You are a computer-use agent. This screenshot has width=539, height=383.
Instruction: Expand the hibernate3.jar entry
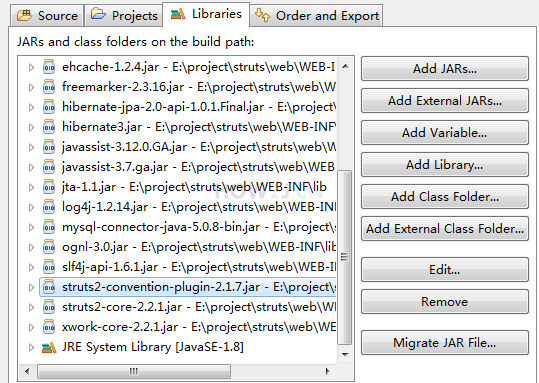31,127
